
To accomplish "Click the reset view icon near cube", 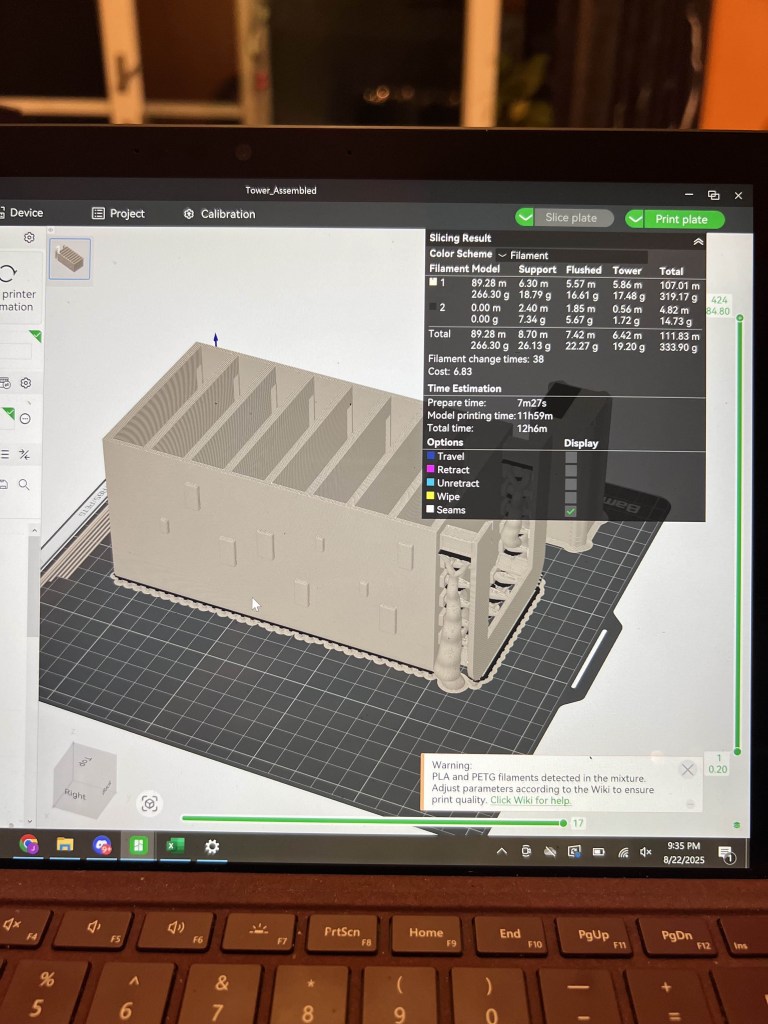I will click(150, 803).
